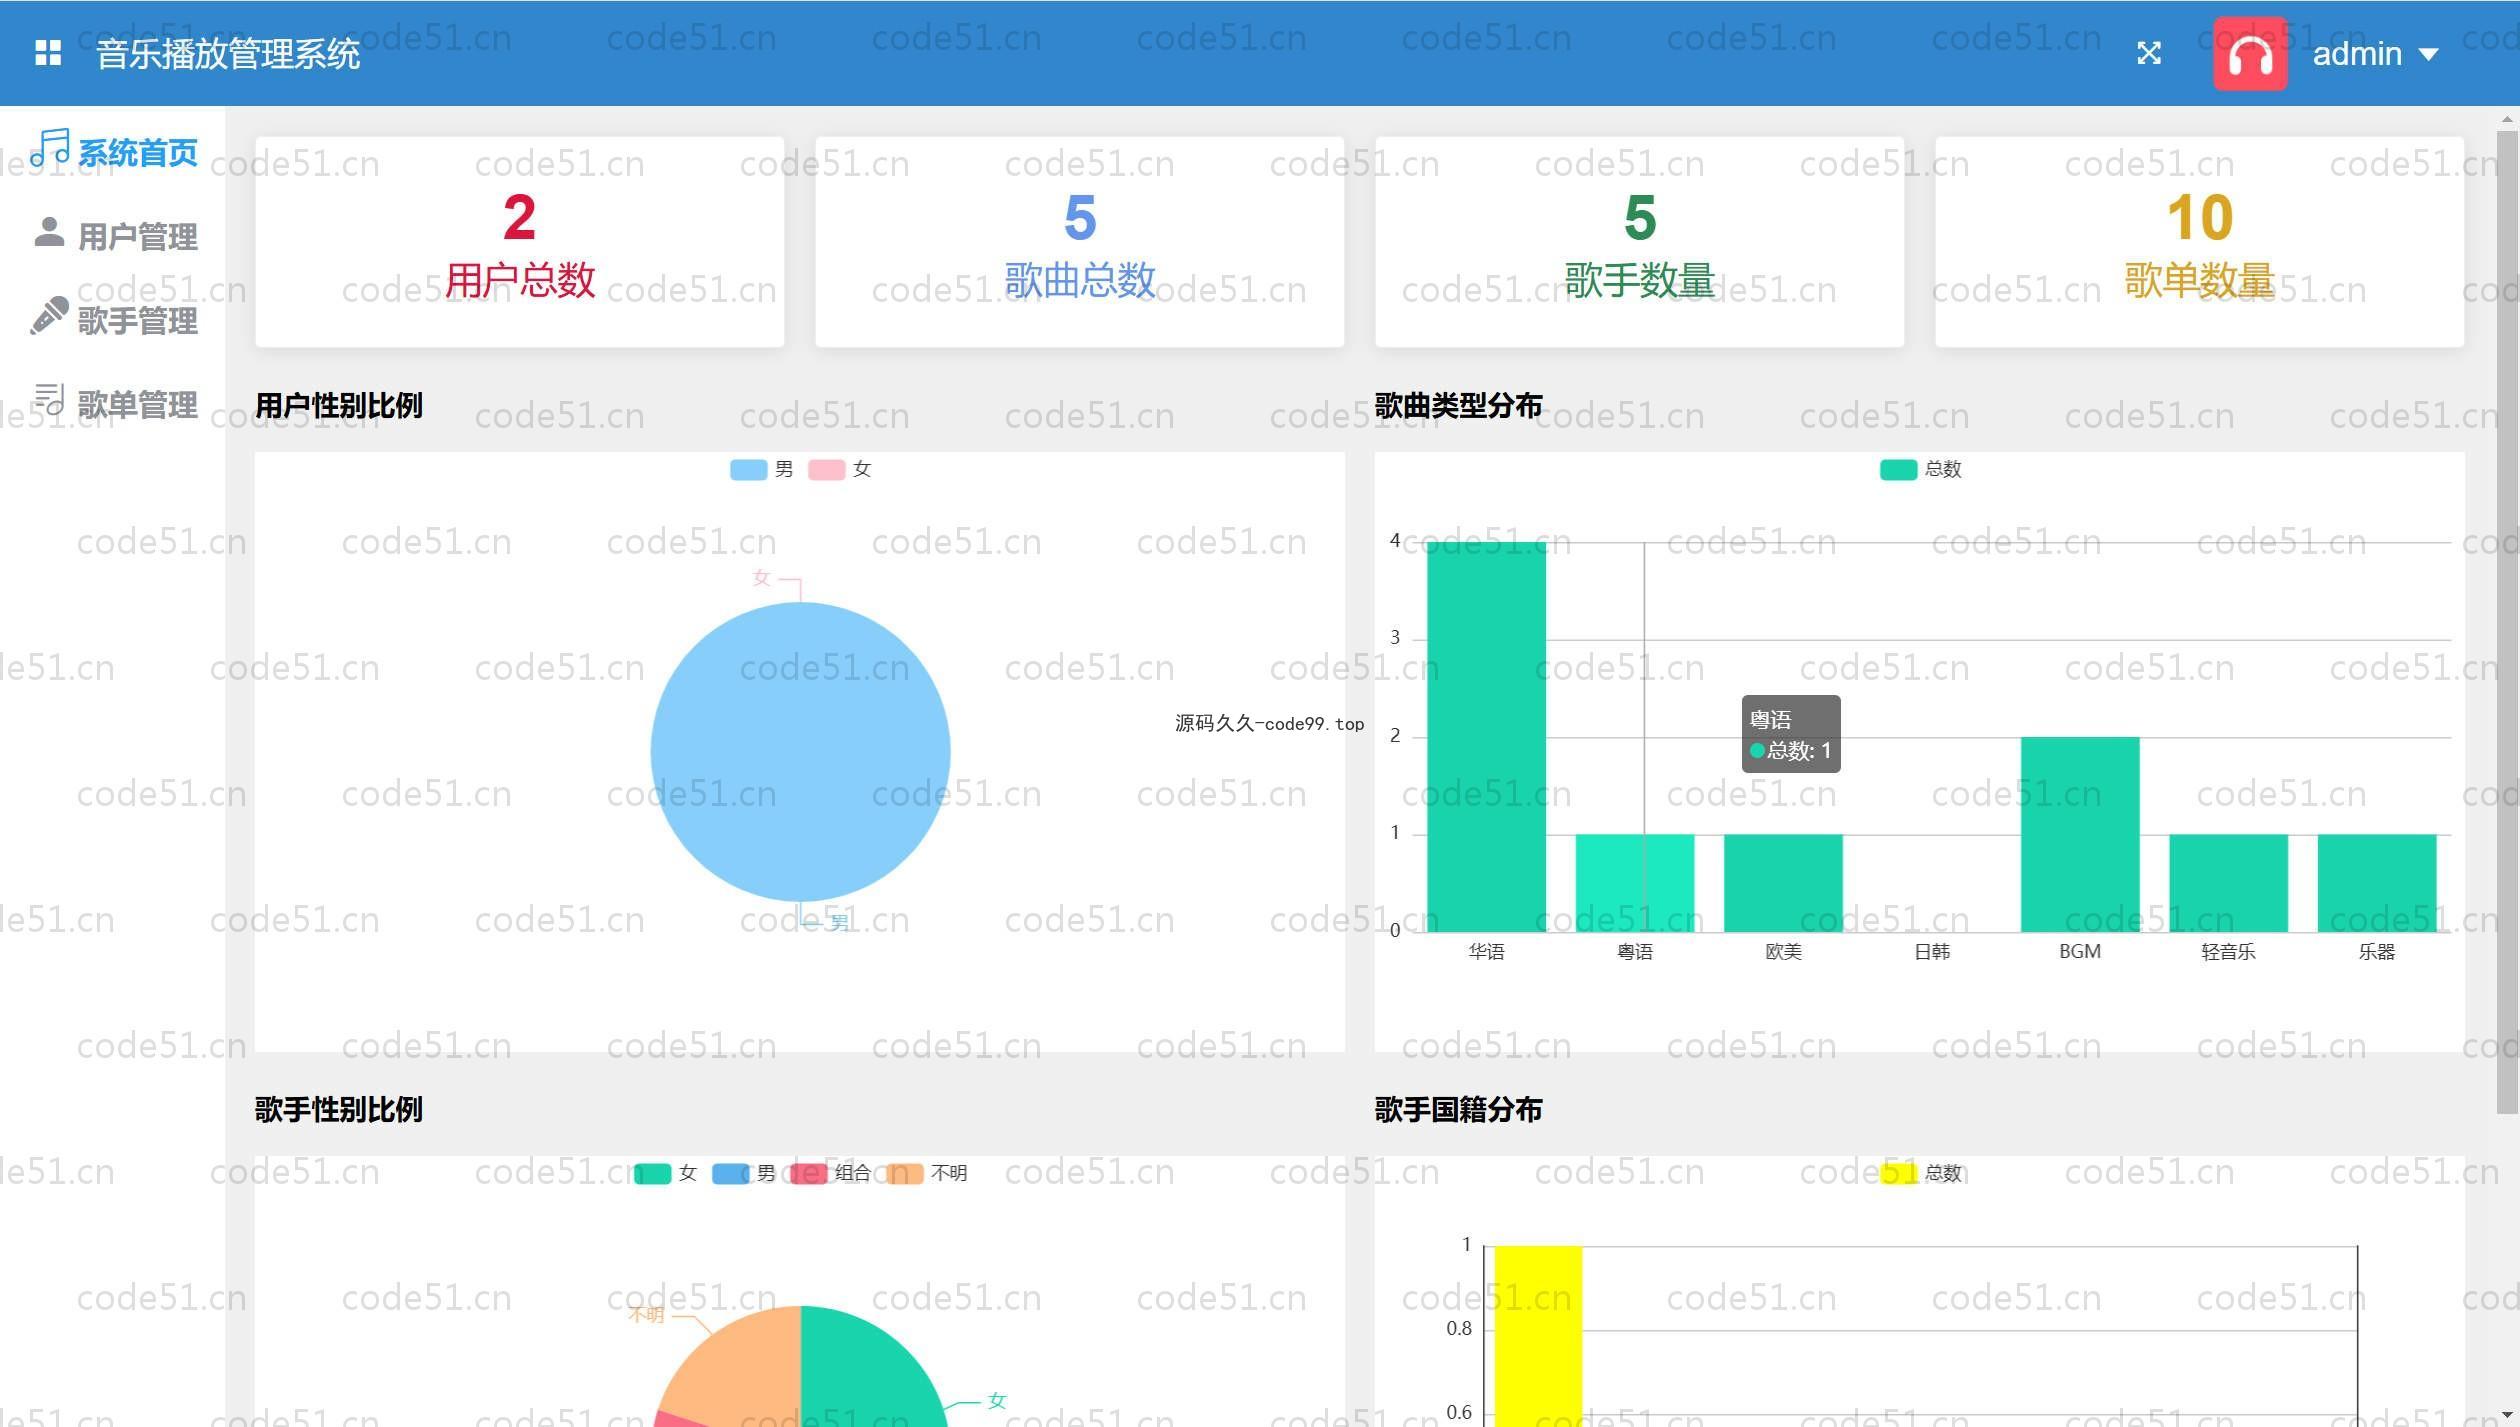Screen dimensions: 2520x1427
Task: Toggle 总数 legend in 歌曲类型分布 chart
Action: (x=1920, y=469)
